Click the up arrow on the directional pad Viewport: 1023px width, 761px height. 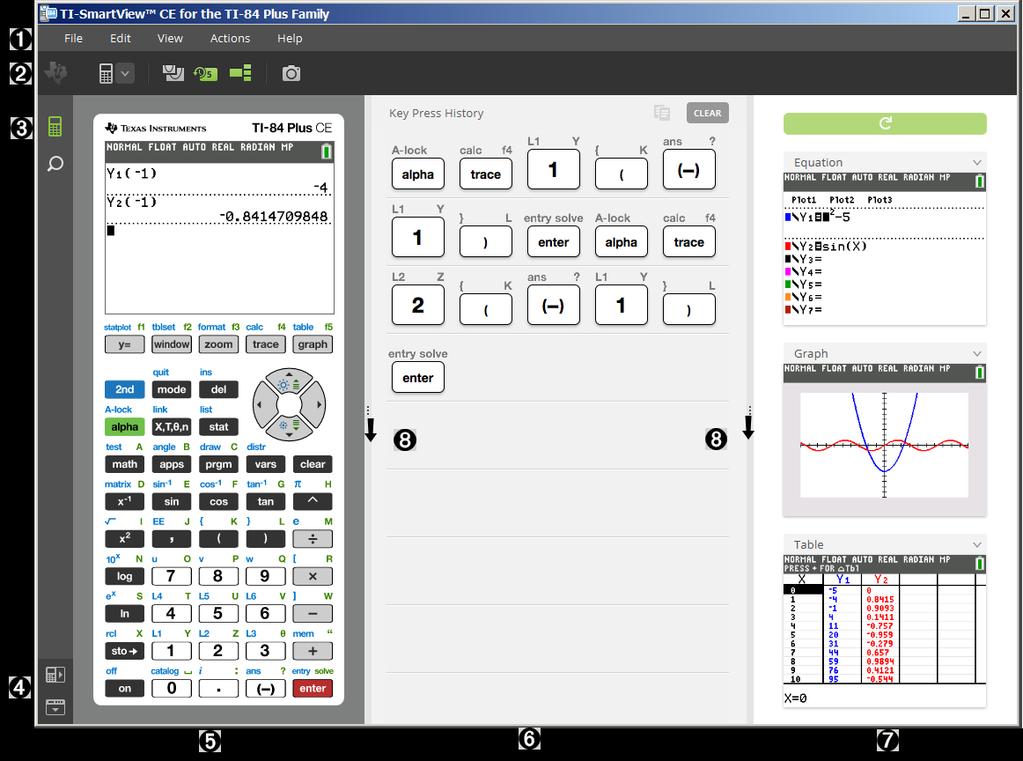289,382
